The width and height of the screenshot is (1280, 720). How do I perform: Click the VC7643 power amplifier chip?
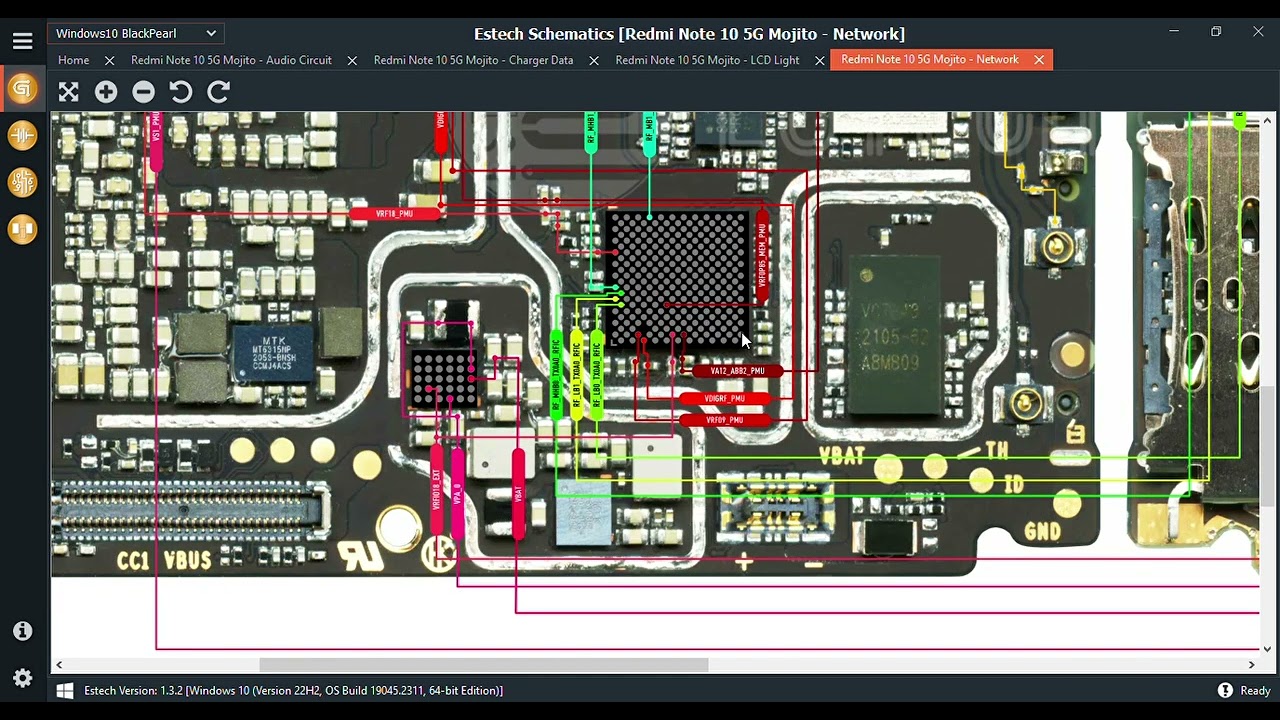click(x=894, y=335)
